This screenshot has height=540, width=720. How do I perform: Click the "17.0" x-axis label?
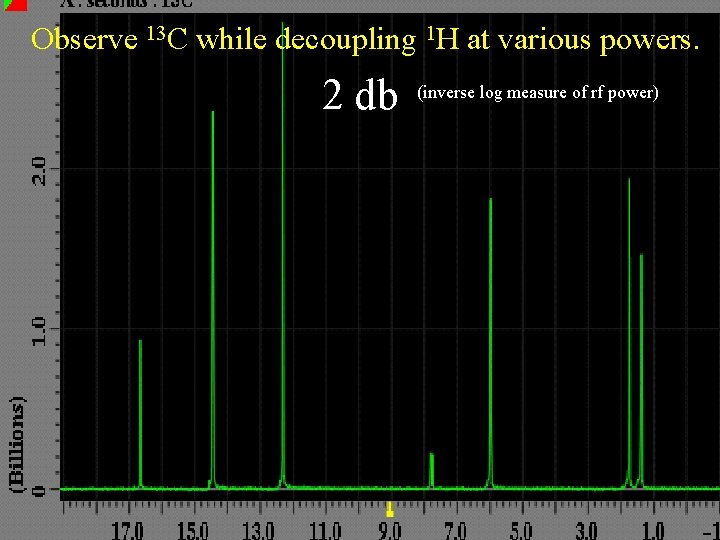click(x=127, y=532)
